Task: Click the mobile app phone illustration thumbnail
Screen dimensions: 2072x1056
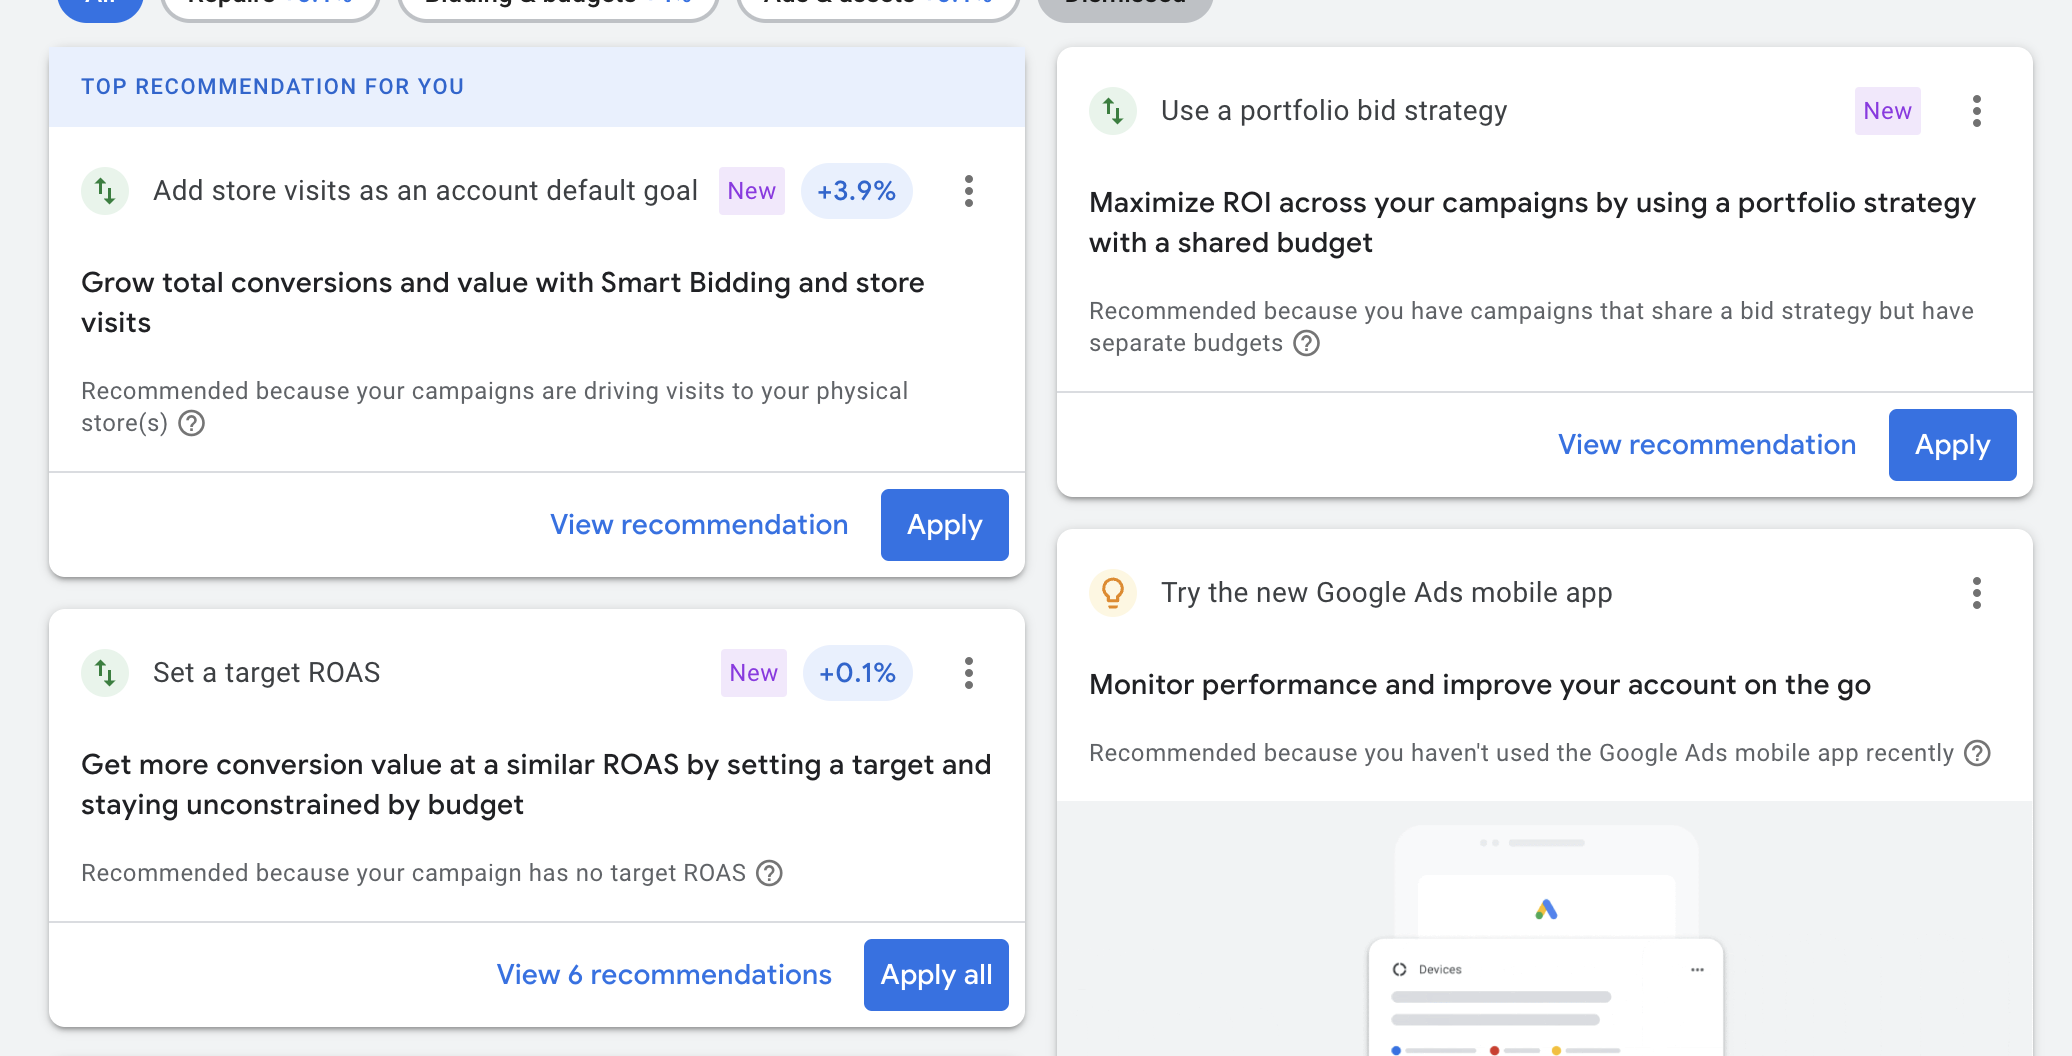Action: 1545,940
